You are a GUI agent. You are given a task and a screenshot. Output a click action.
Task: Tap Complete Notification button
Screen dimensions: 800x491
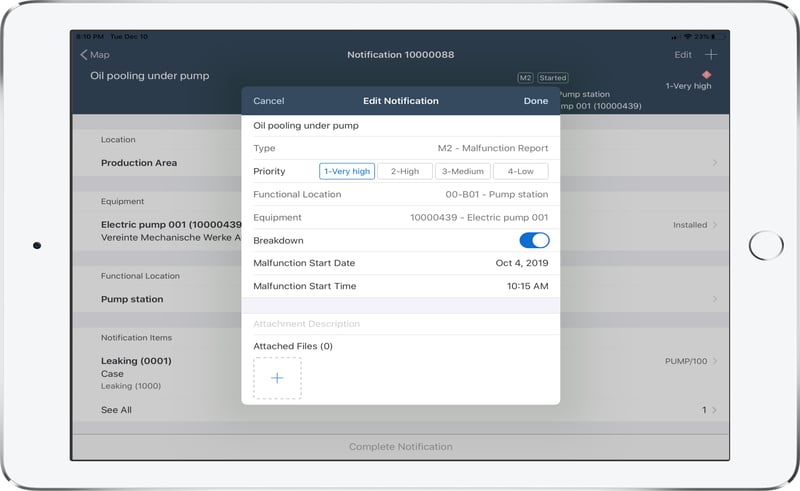click(x=401, y=447)
